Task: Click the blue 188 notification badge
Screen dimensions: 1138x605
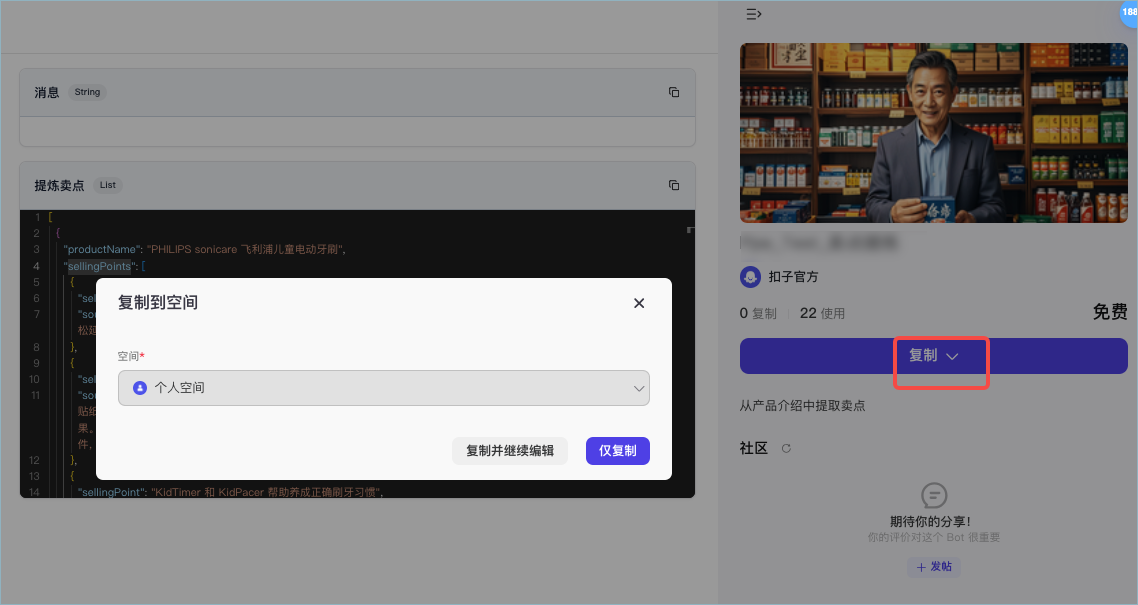Action: coord(1129,12)
